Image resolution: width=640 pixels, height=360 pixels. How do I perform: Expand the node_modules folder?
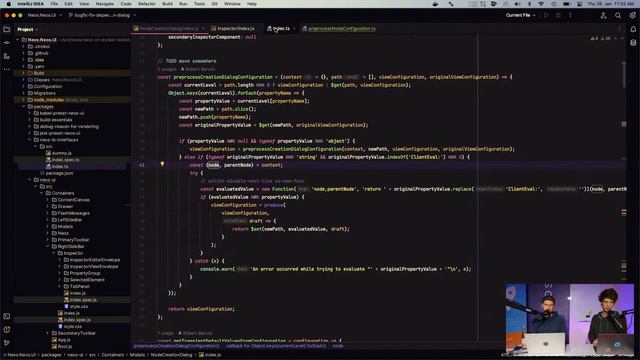coord(24,100)
